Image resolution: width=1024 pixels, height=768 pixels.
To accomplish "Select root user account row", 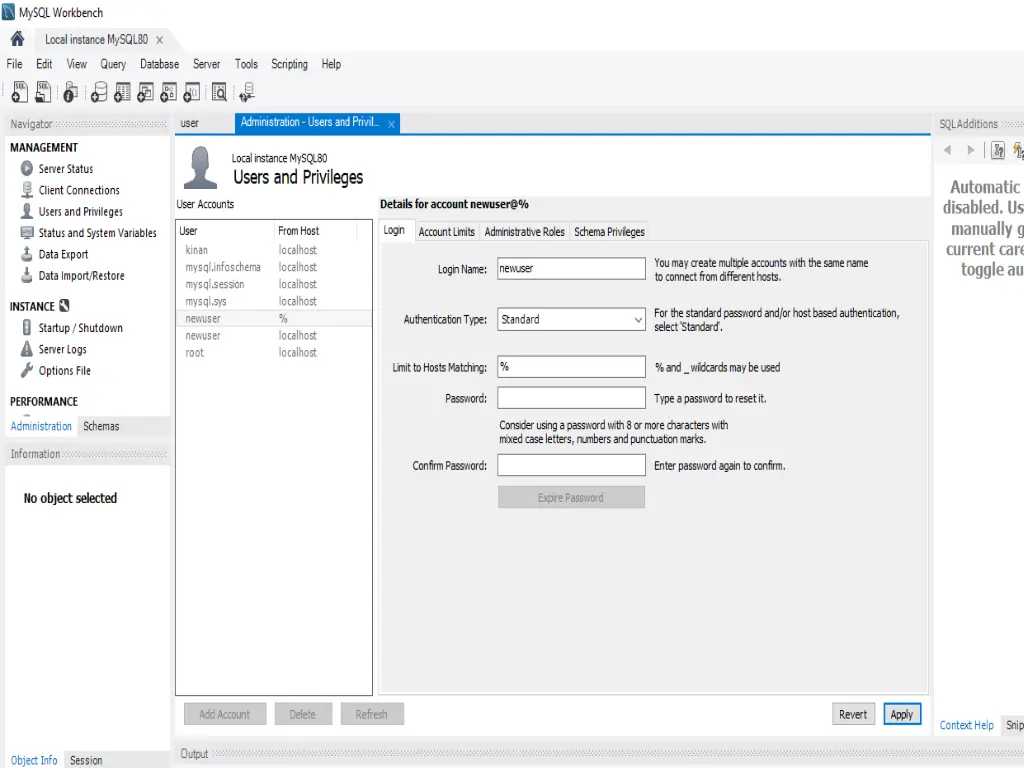I will tap(274, 353).
